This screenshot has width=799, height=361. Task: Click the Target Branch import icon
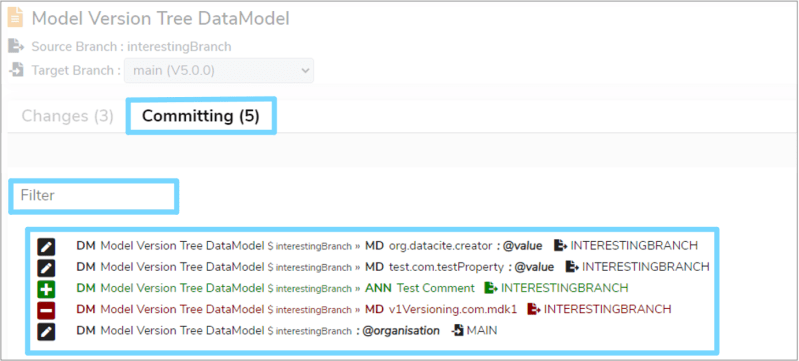[17, 70]
